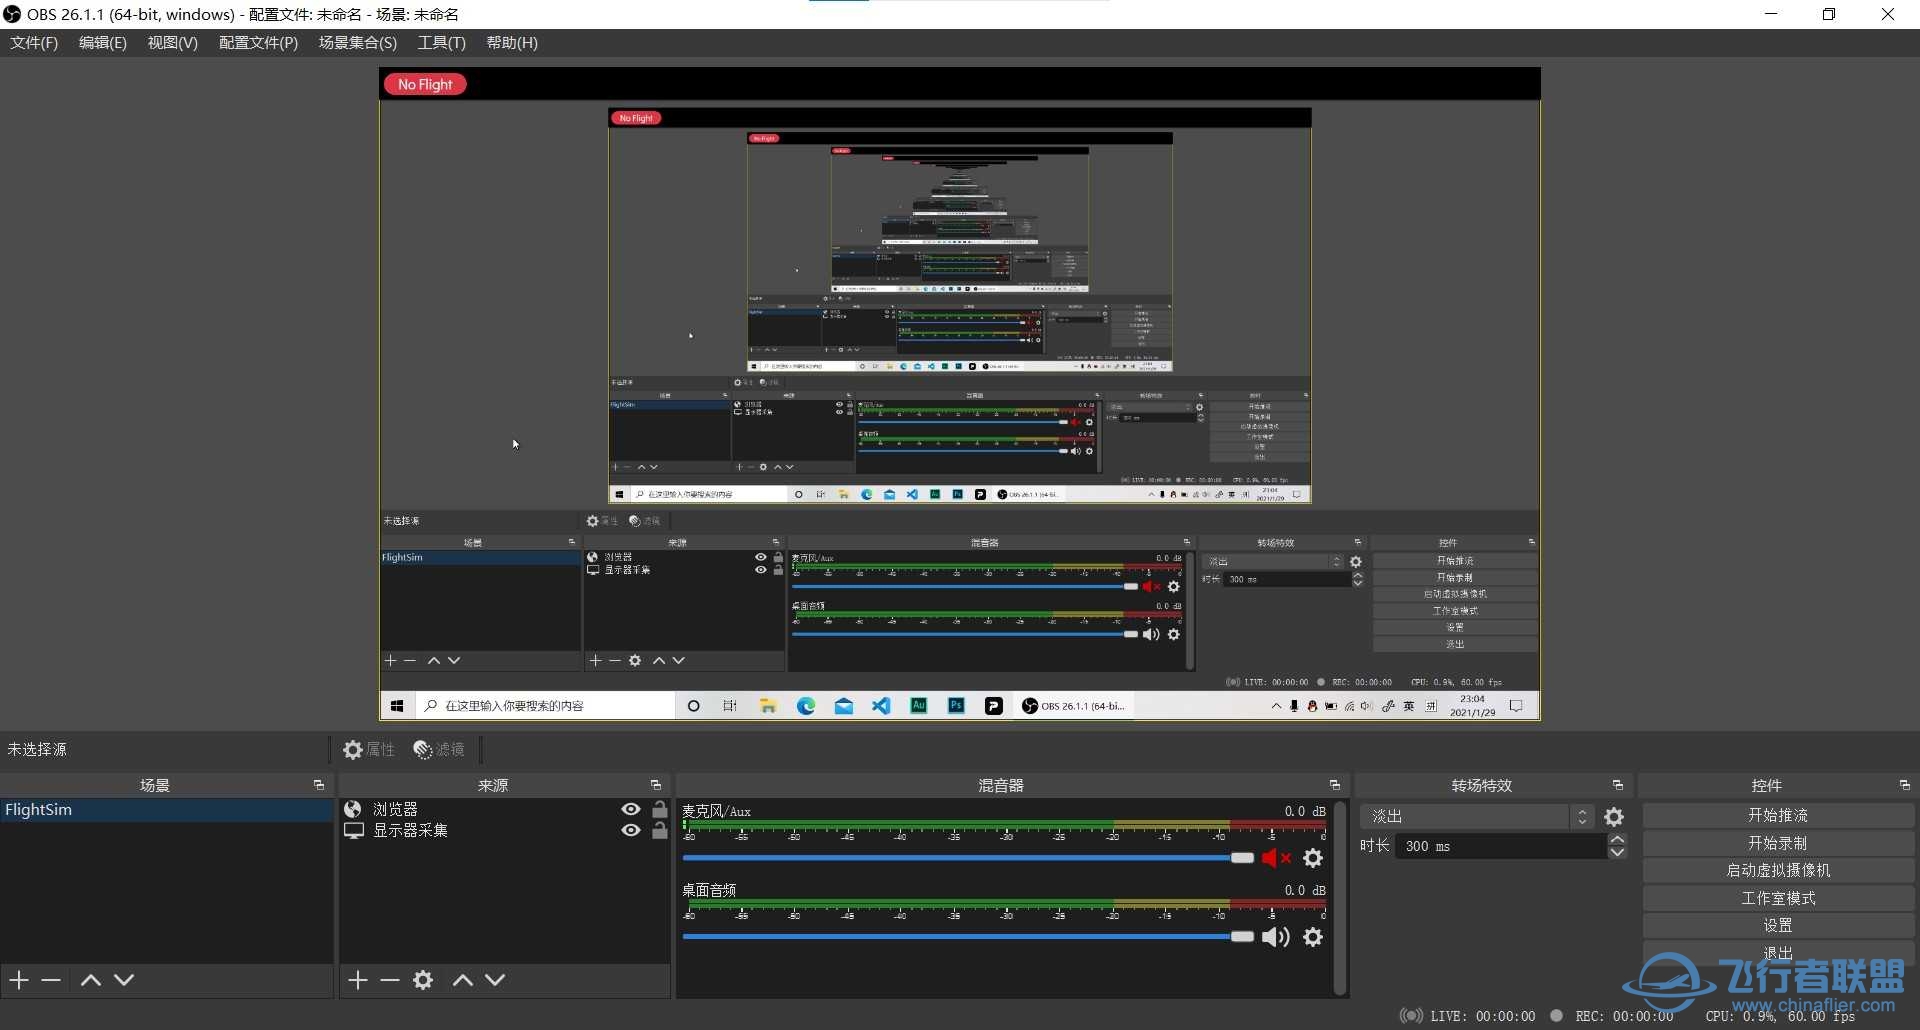This screenshot has height=1030, width=1920.
Task: Open 麦克风/Aux audio settings gear
Action: [1313, 858]
